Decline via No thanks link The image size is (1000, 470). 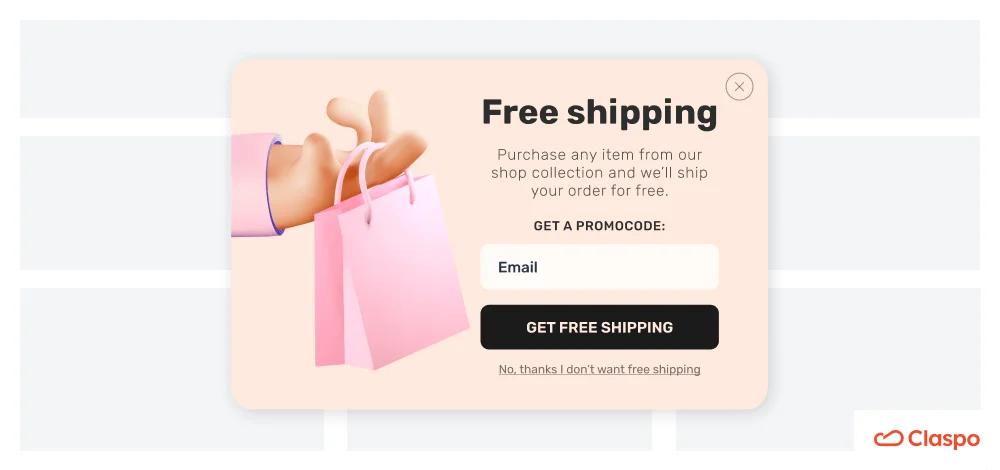tap(599, 369)
